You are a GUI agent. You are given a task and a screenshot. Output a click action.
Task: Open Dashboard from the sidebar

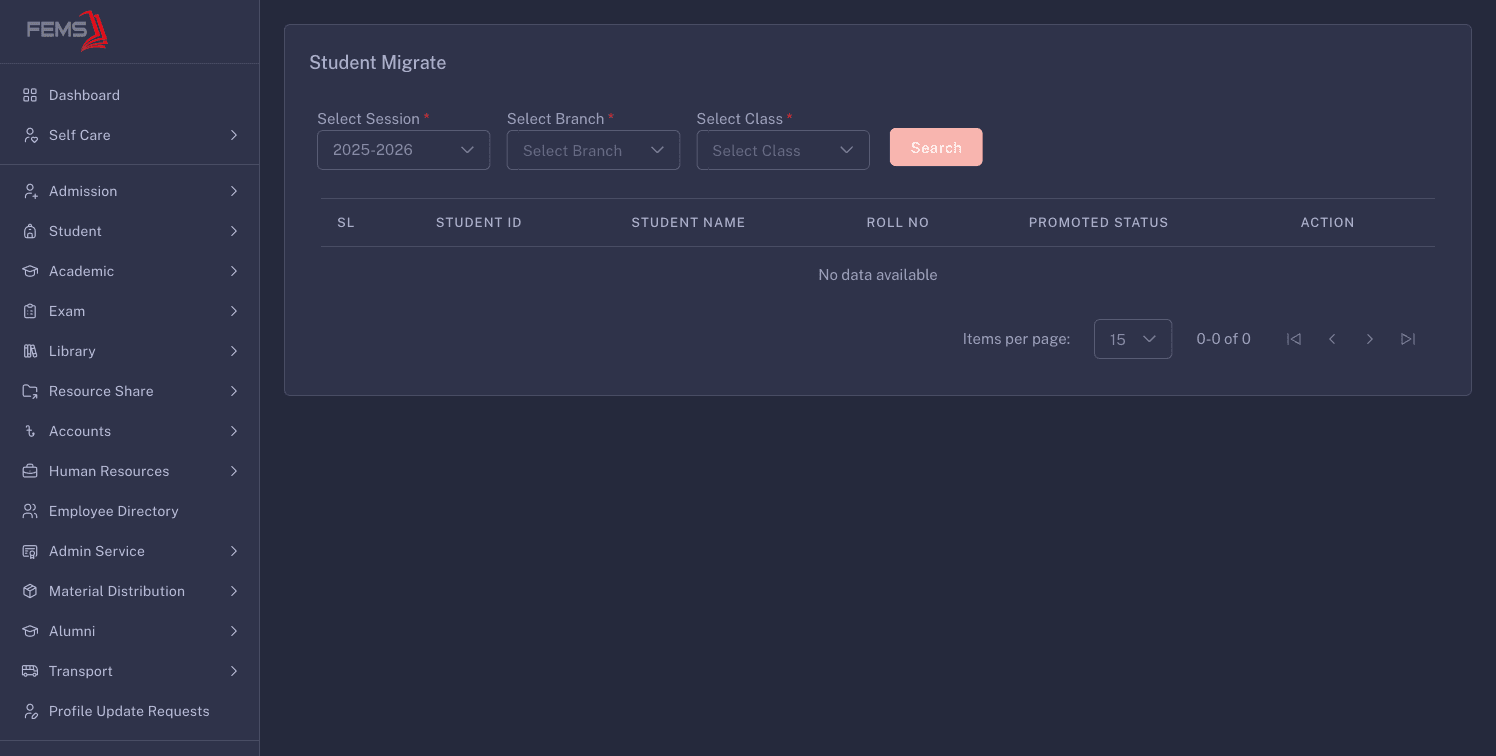pos(129,95)
